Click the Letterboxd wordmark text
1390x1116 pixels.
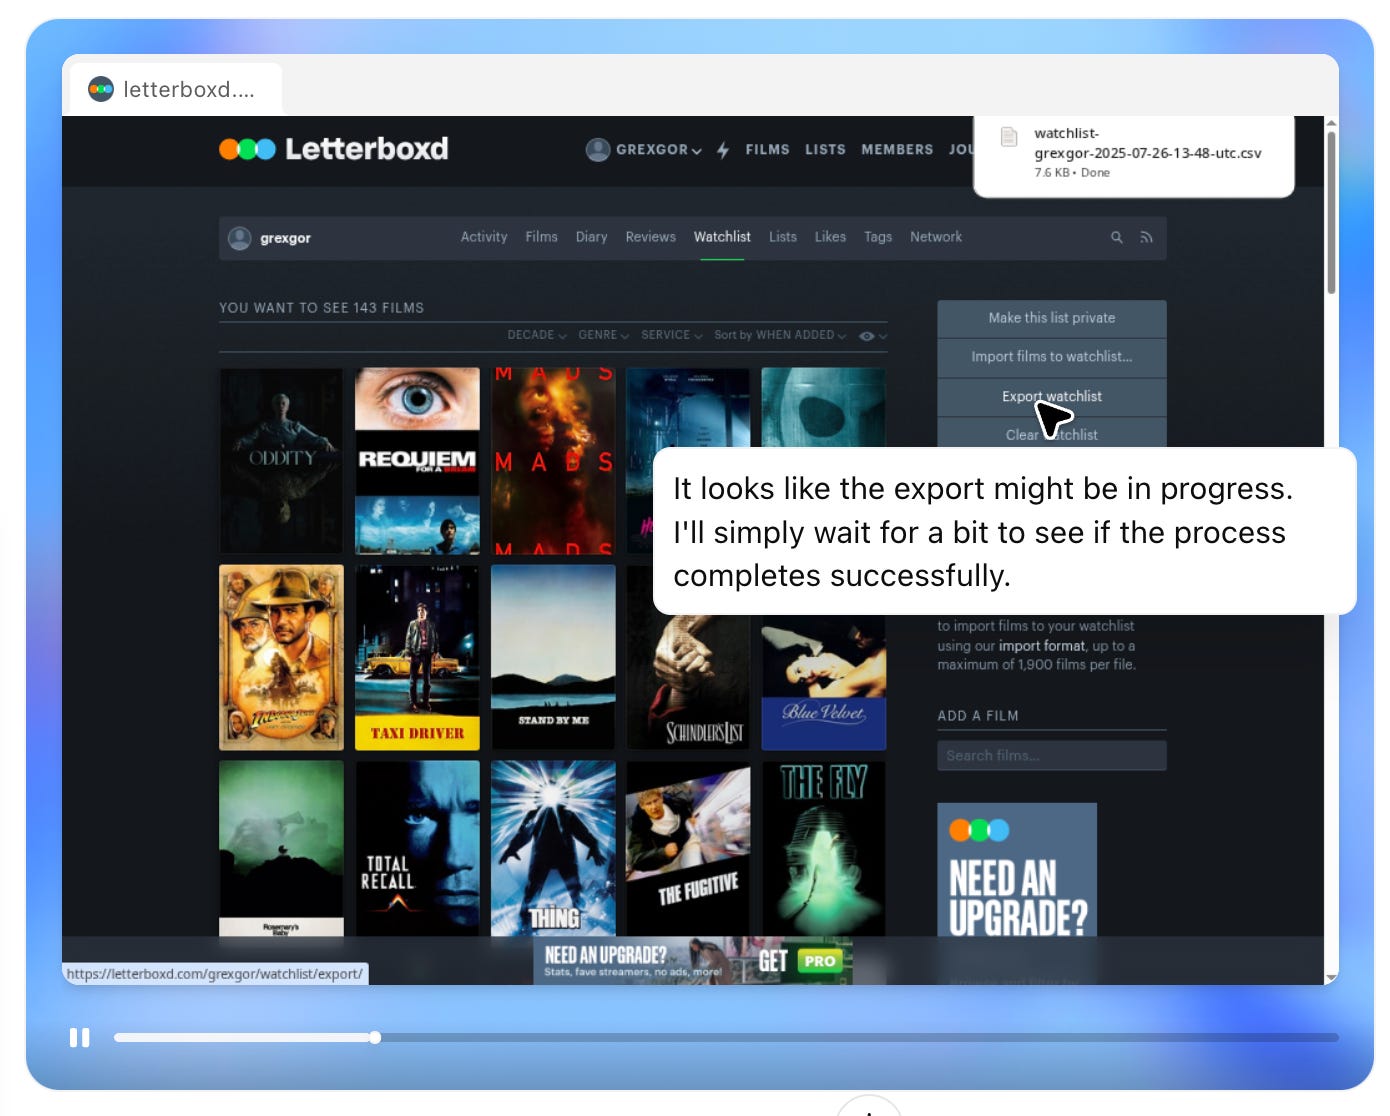pyautogui.click(x=367, y=149)
